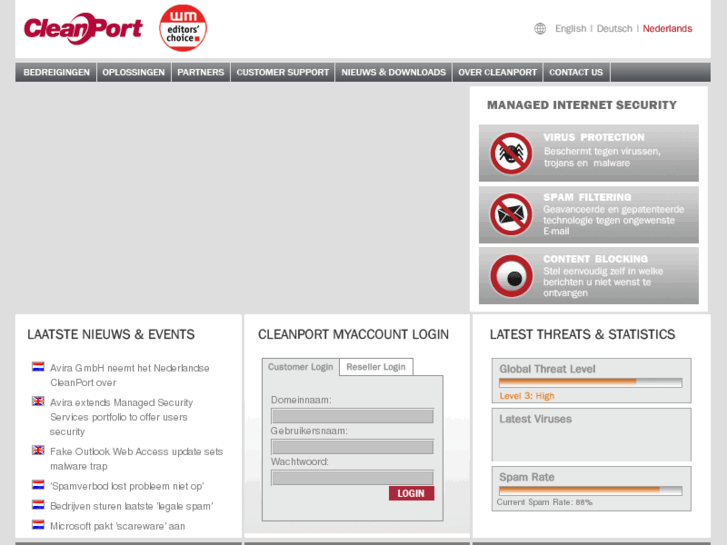Click the UK flag beside Fake Outlook news
This screenshot has width=727, height=545.
(38, 450)
